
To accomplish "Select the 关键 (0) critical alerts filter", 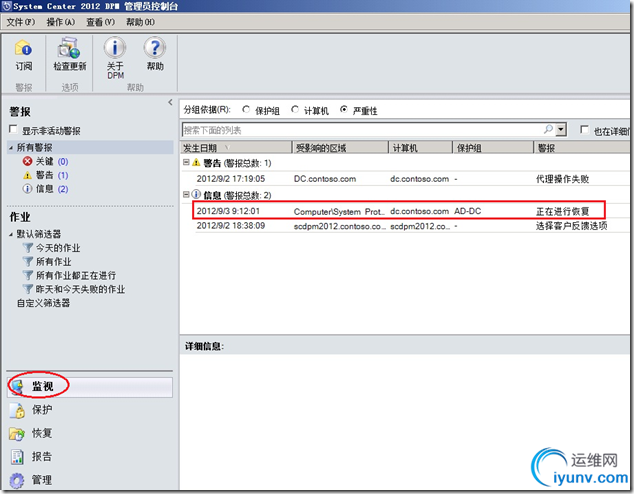I will [45, 162].
